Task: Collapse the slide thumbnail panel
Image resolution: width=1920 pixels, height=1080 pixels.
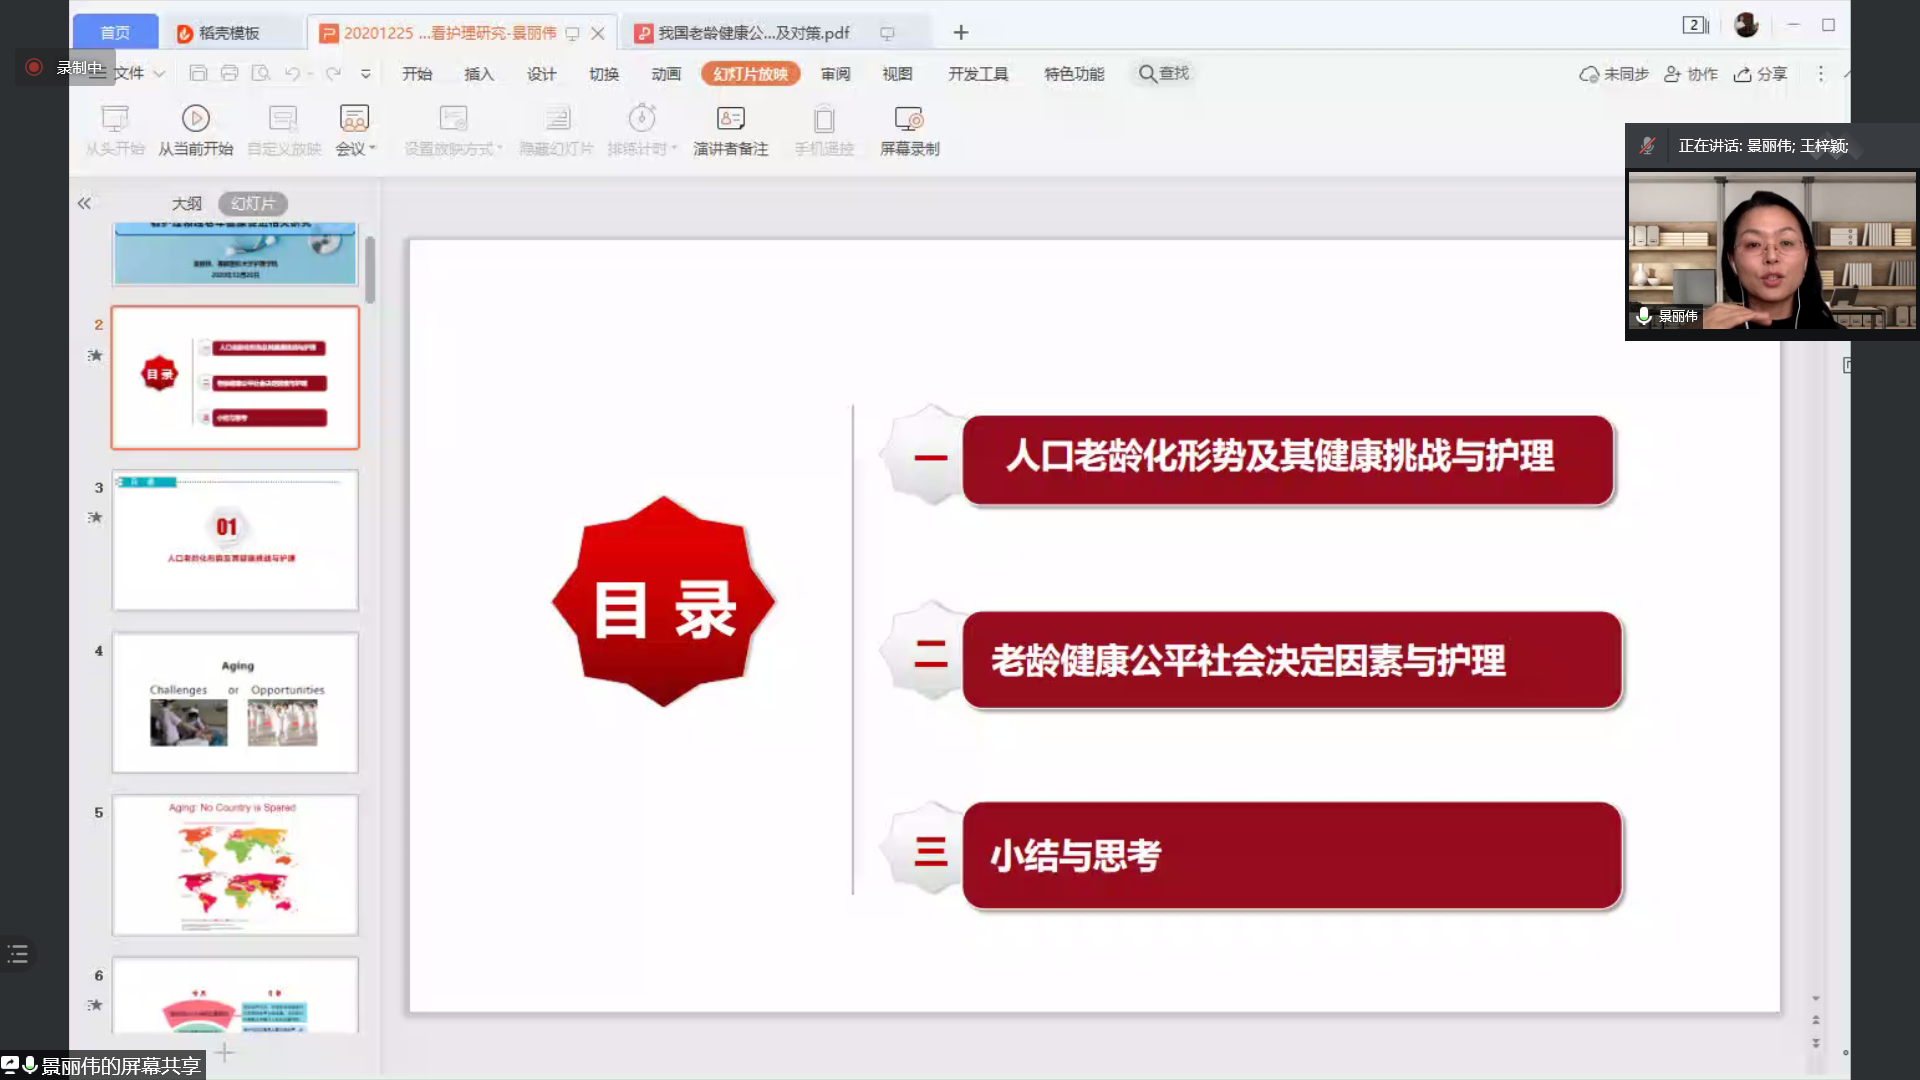Action: click(84, 203)
